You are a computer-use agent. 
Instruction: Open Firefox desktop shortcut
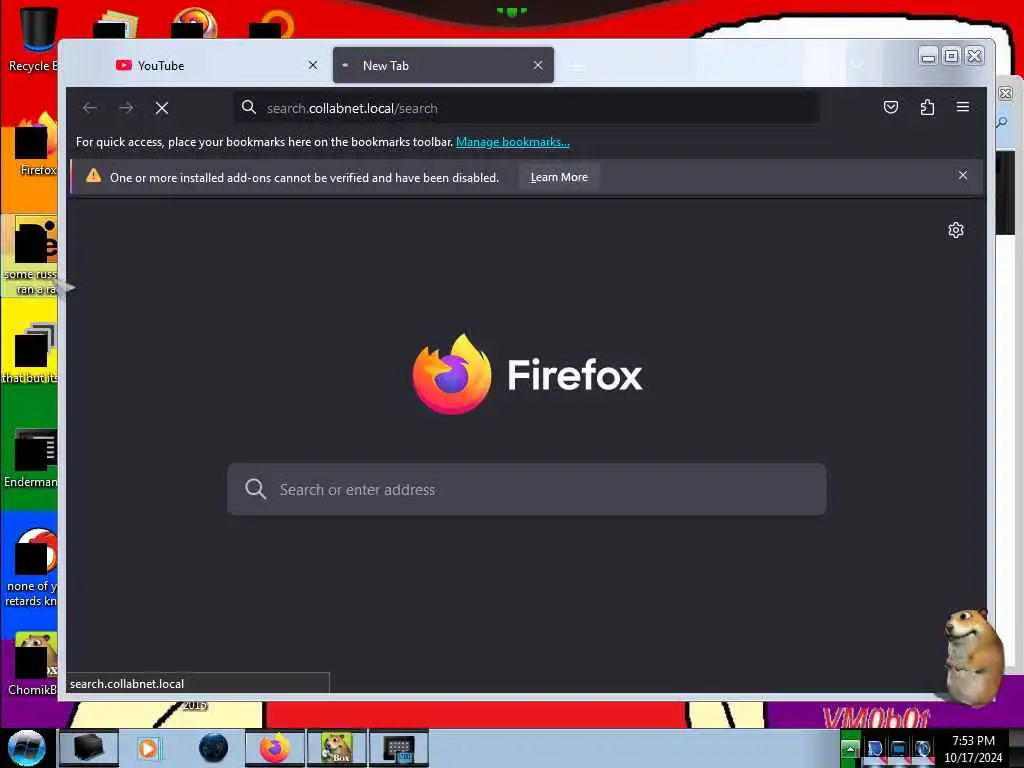[36, 145]
